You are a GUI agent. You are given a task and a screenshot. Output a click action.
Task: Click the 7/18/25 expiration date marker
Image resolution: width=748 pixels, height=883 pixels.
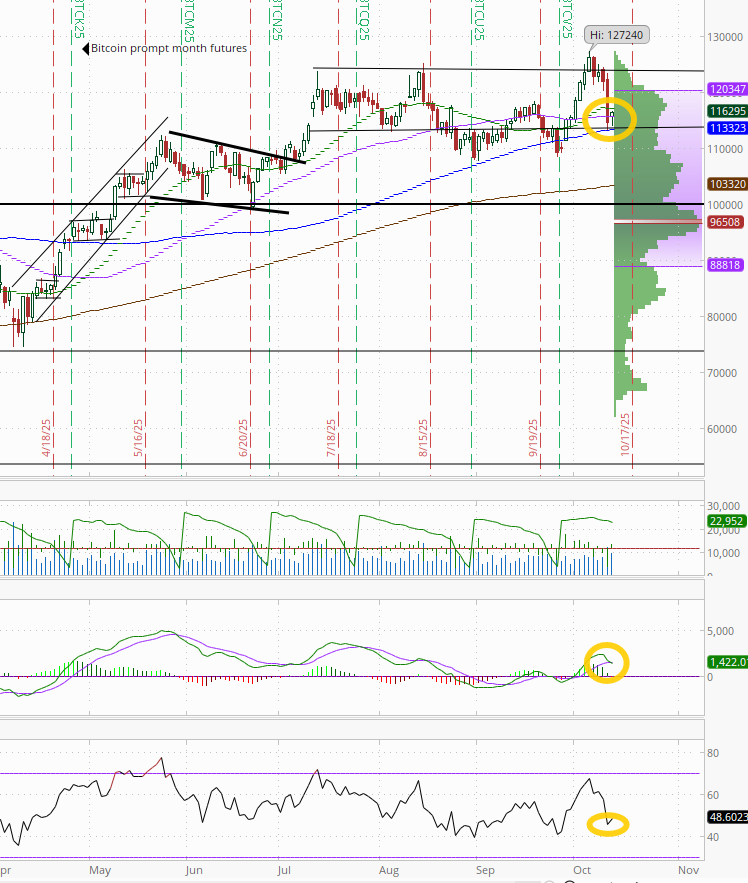coord(331,437)
